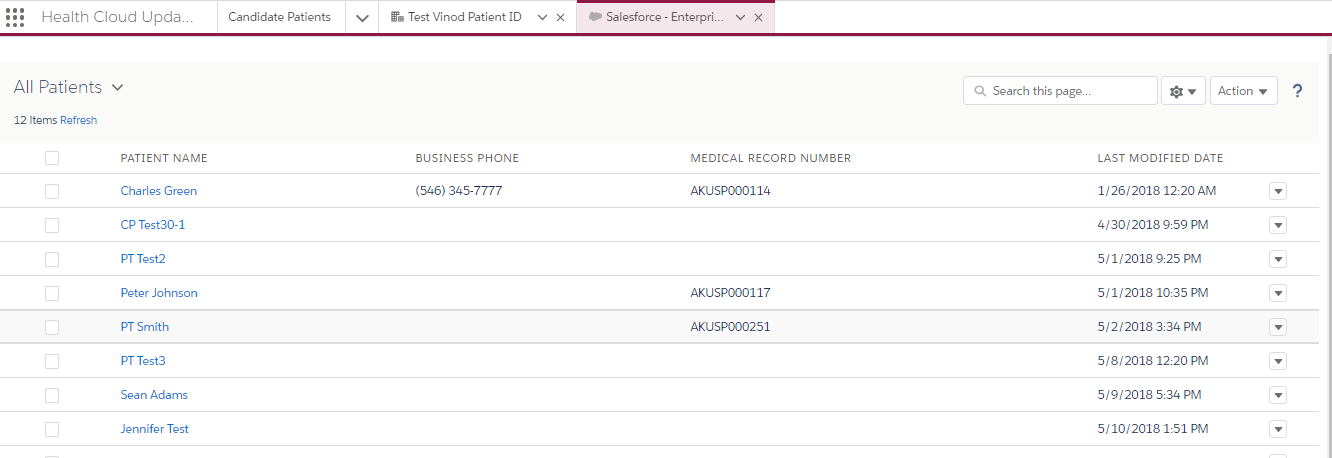Click date 1/26/2018 12:20 AM
1332x458 pixels.
tap(1157, 191)
